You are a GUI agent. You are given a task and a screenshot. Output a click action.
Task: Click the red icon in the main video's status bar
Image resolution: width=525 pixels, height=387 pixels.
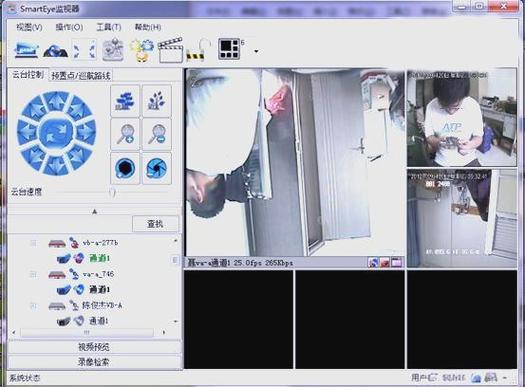click(385, 262)
